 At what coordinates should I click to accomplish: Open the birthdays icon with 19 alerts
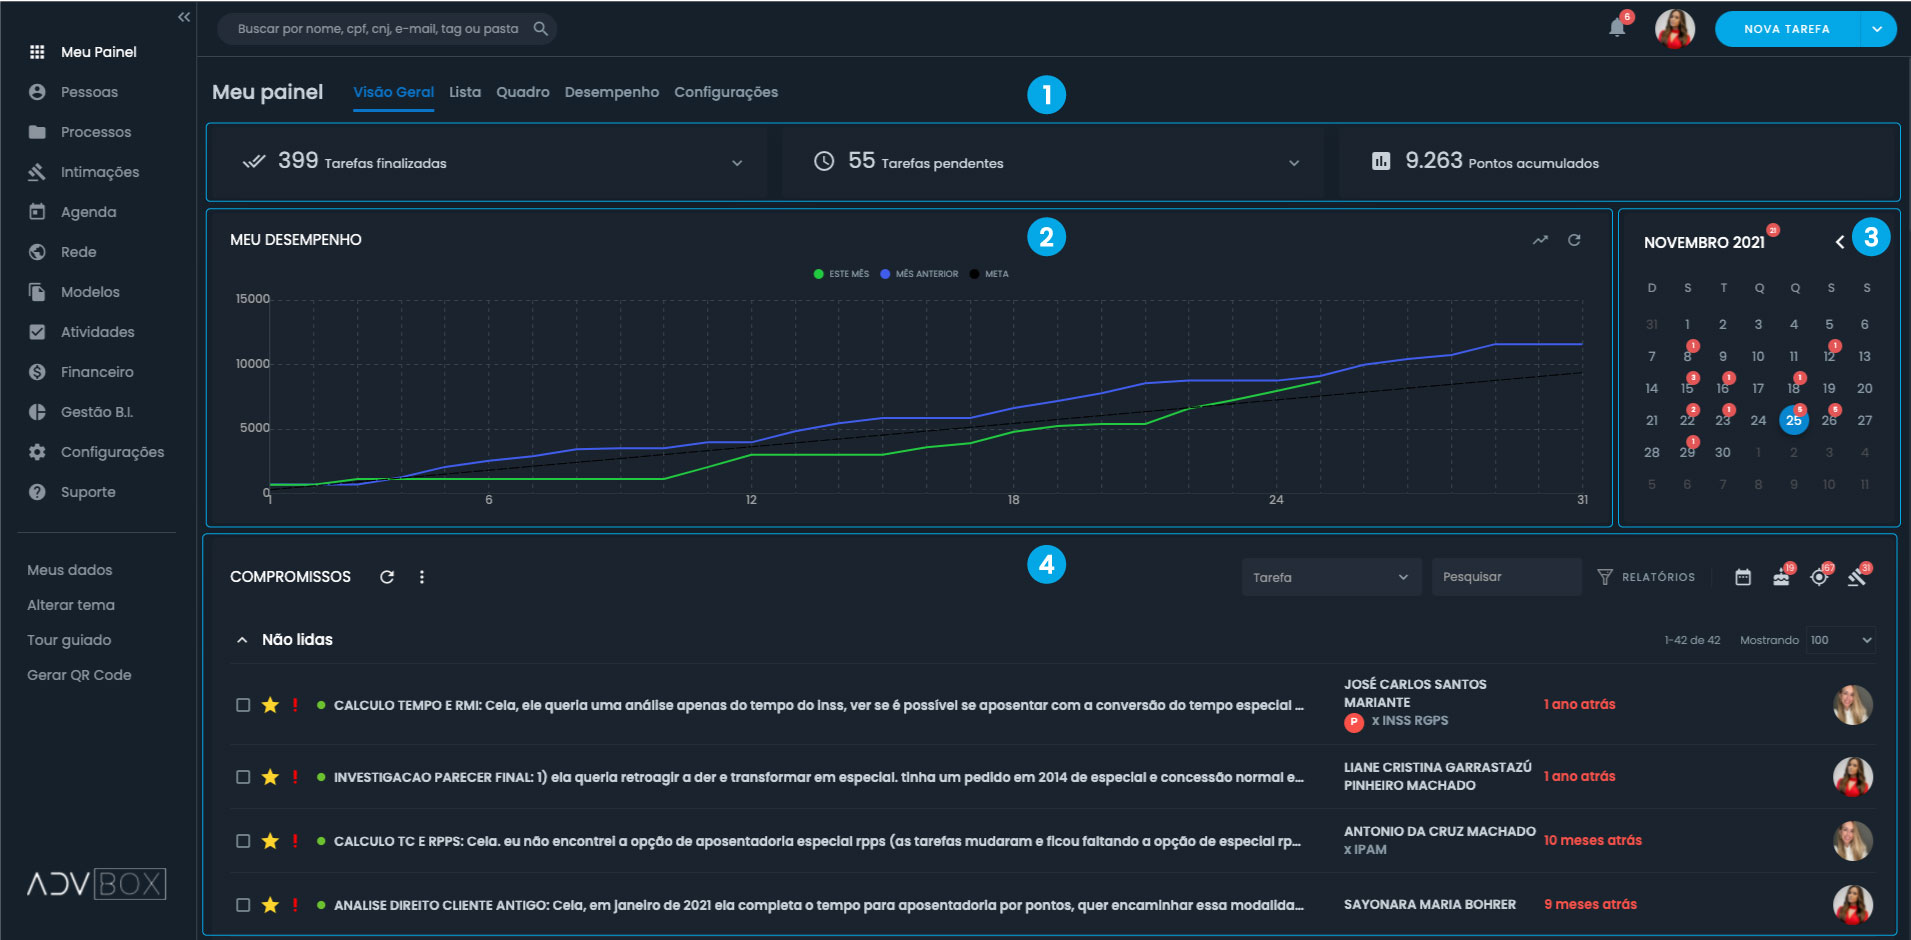click(x=1782, y=577)
